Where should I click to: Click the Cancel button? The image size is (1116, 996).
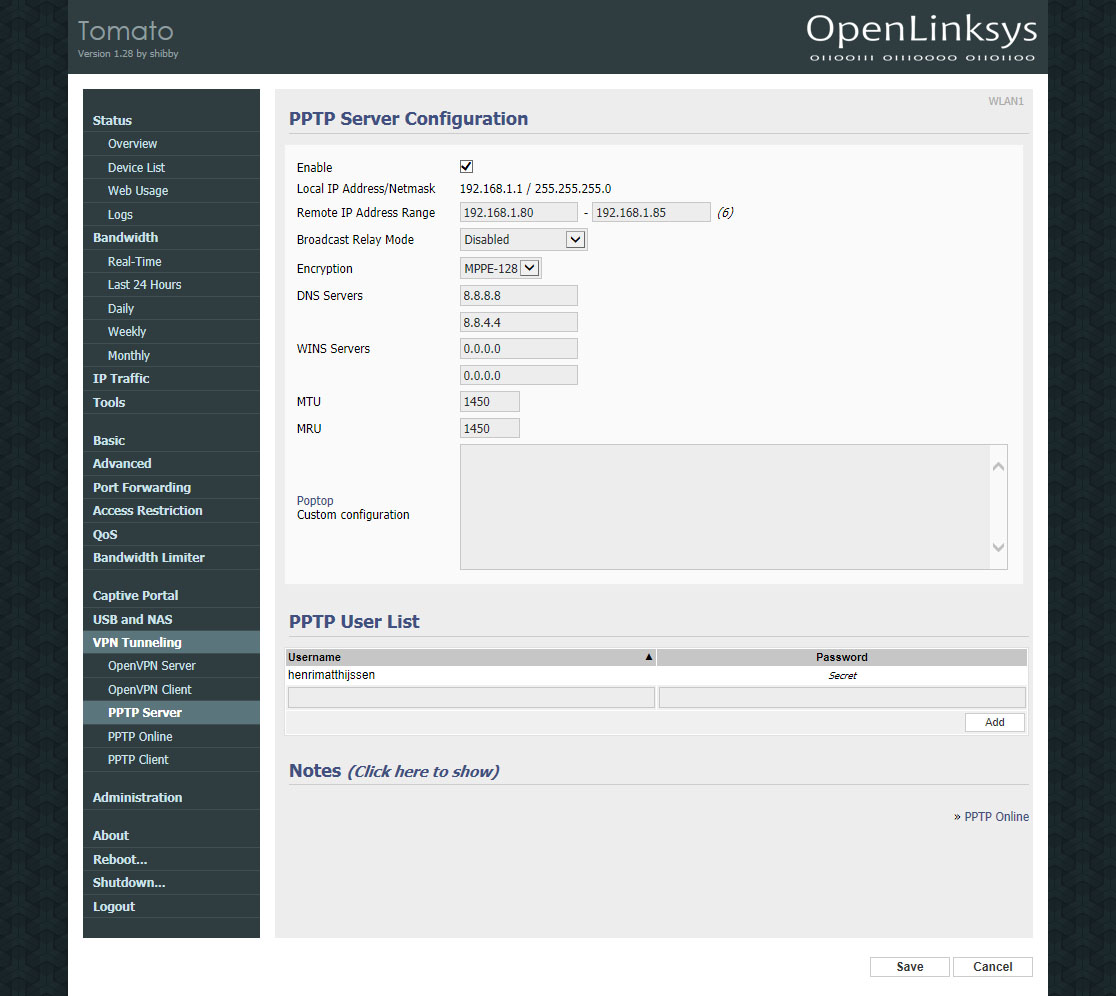point(992,967)
